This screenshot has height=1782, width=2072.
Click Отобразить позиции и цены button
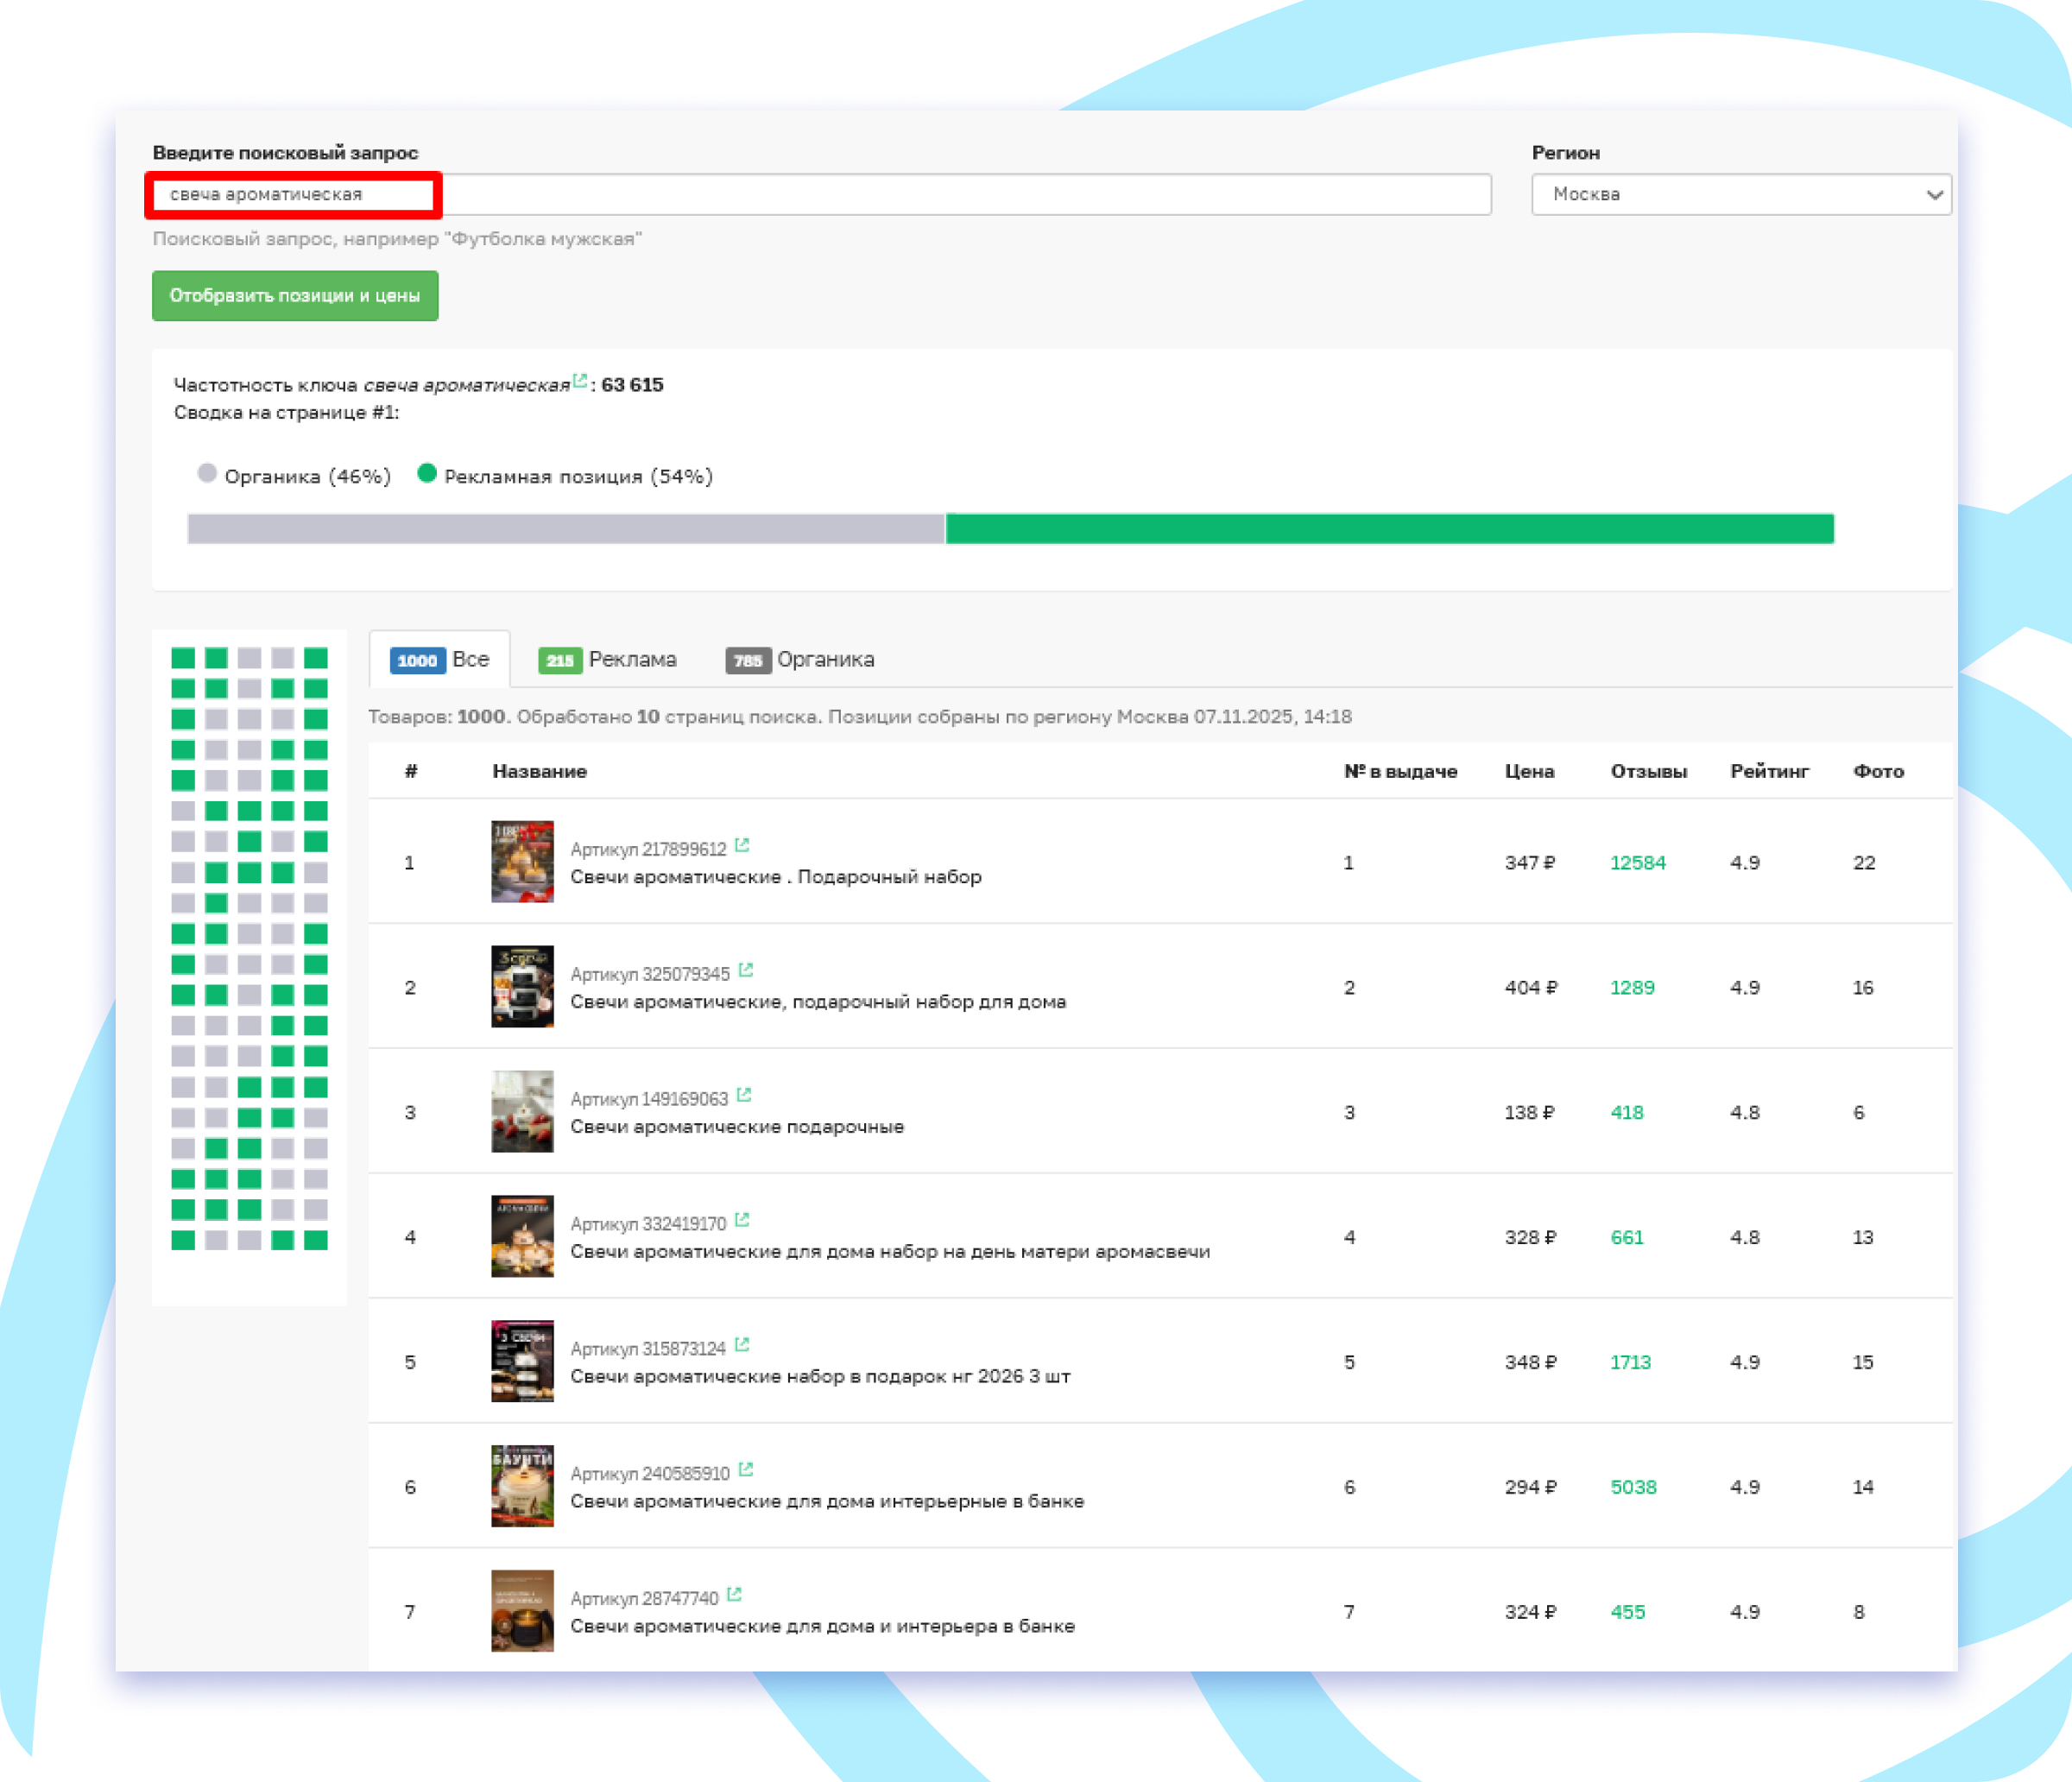pos(295,295)
